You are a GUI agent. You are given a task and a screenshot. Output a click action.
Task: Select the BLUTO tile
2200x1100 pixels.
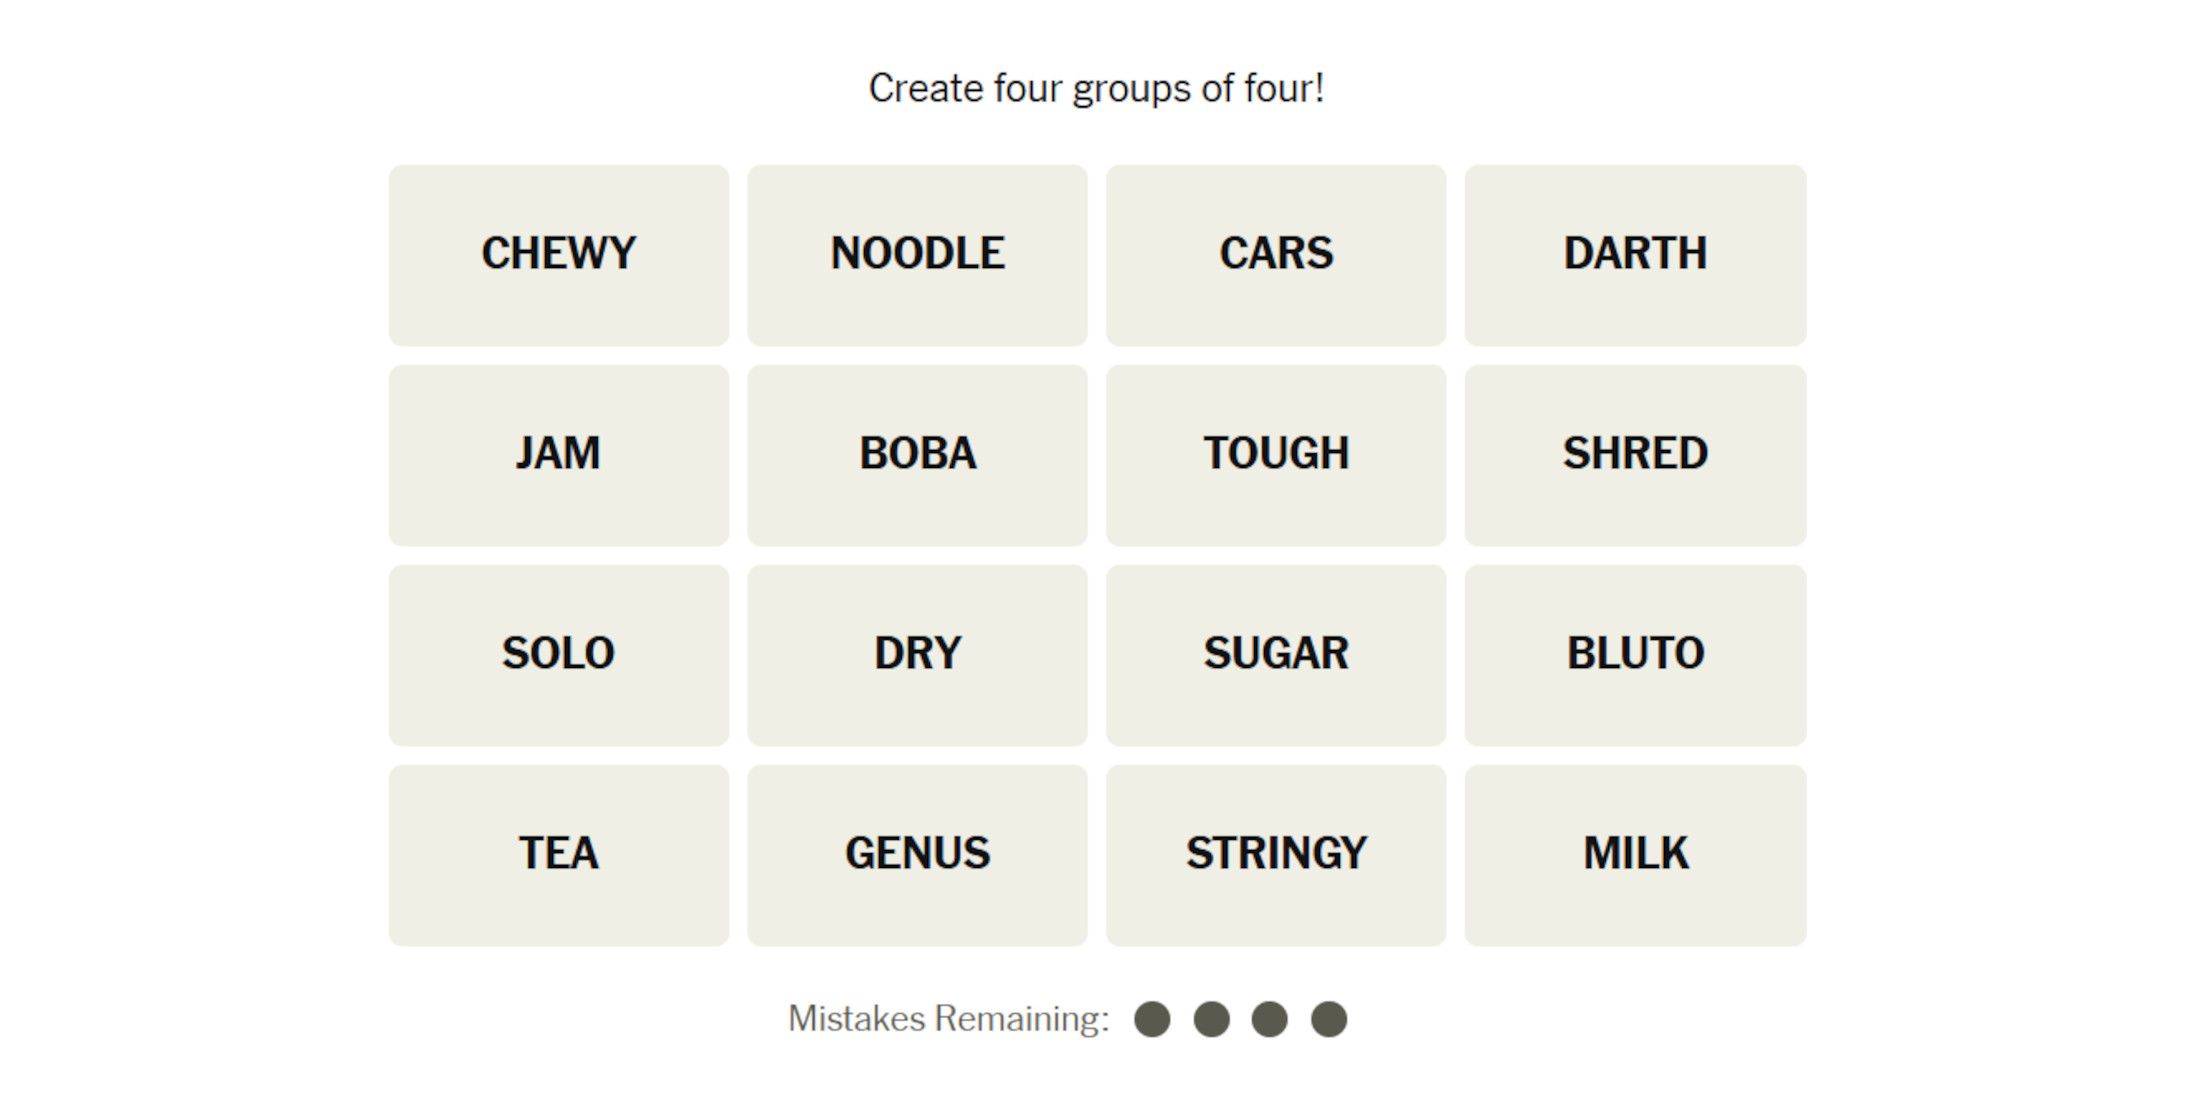click(1635, 655)
